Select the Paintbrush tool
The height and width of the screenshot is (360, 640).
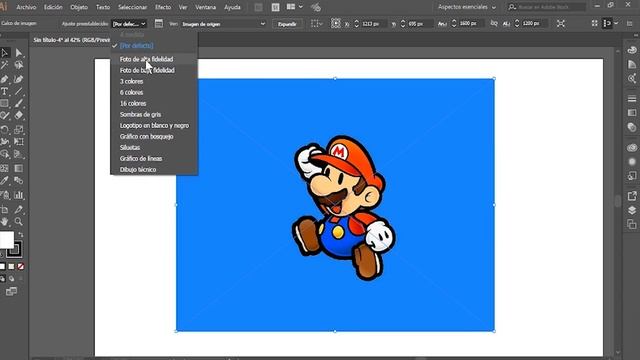19,103
